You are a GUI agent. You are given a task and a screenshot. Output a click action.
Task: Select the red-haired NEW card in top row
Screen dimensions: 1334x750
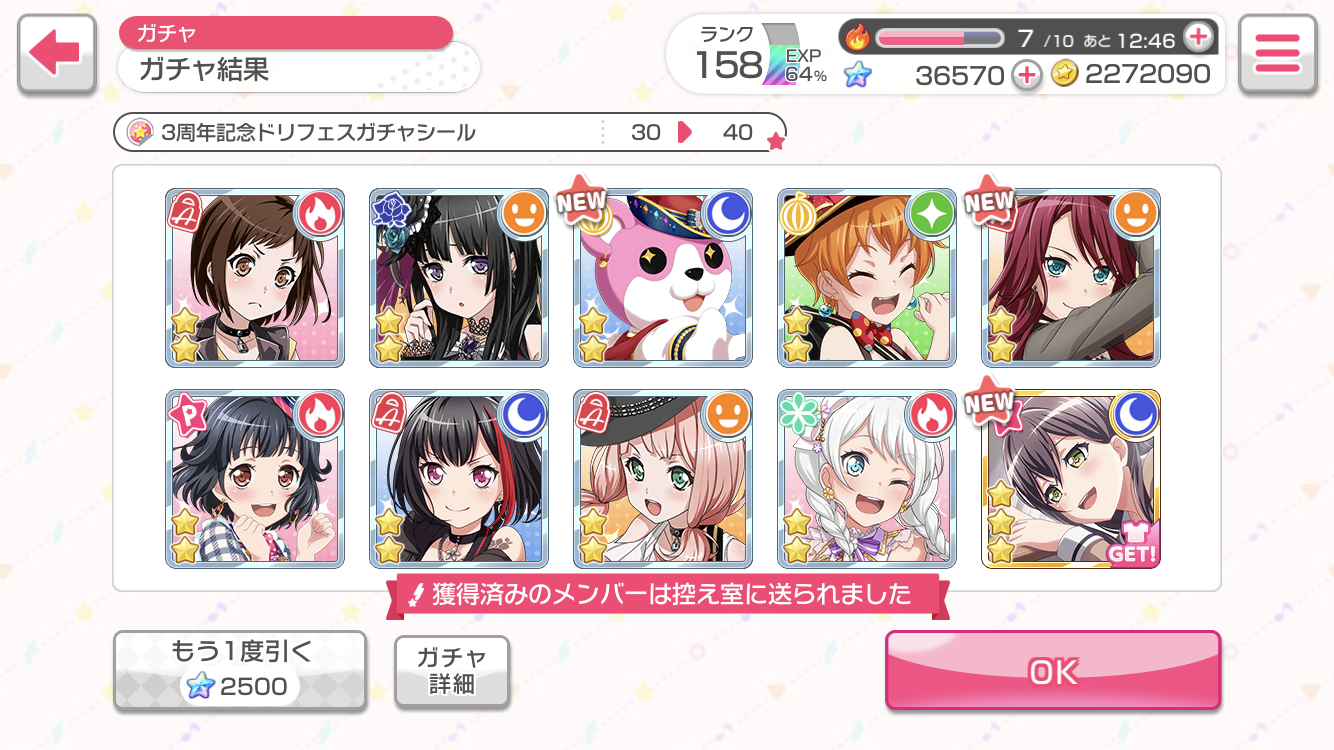tap(1071, 278)
